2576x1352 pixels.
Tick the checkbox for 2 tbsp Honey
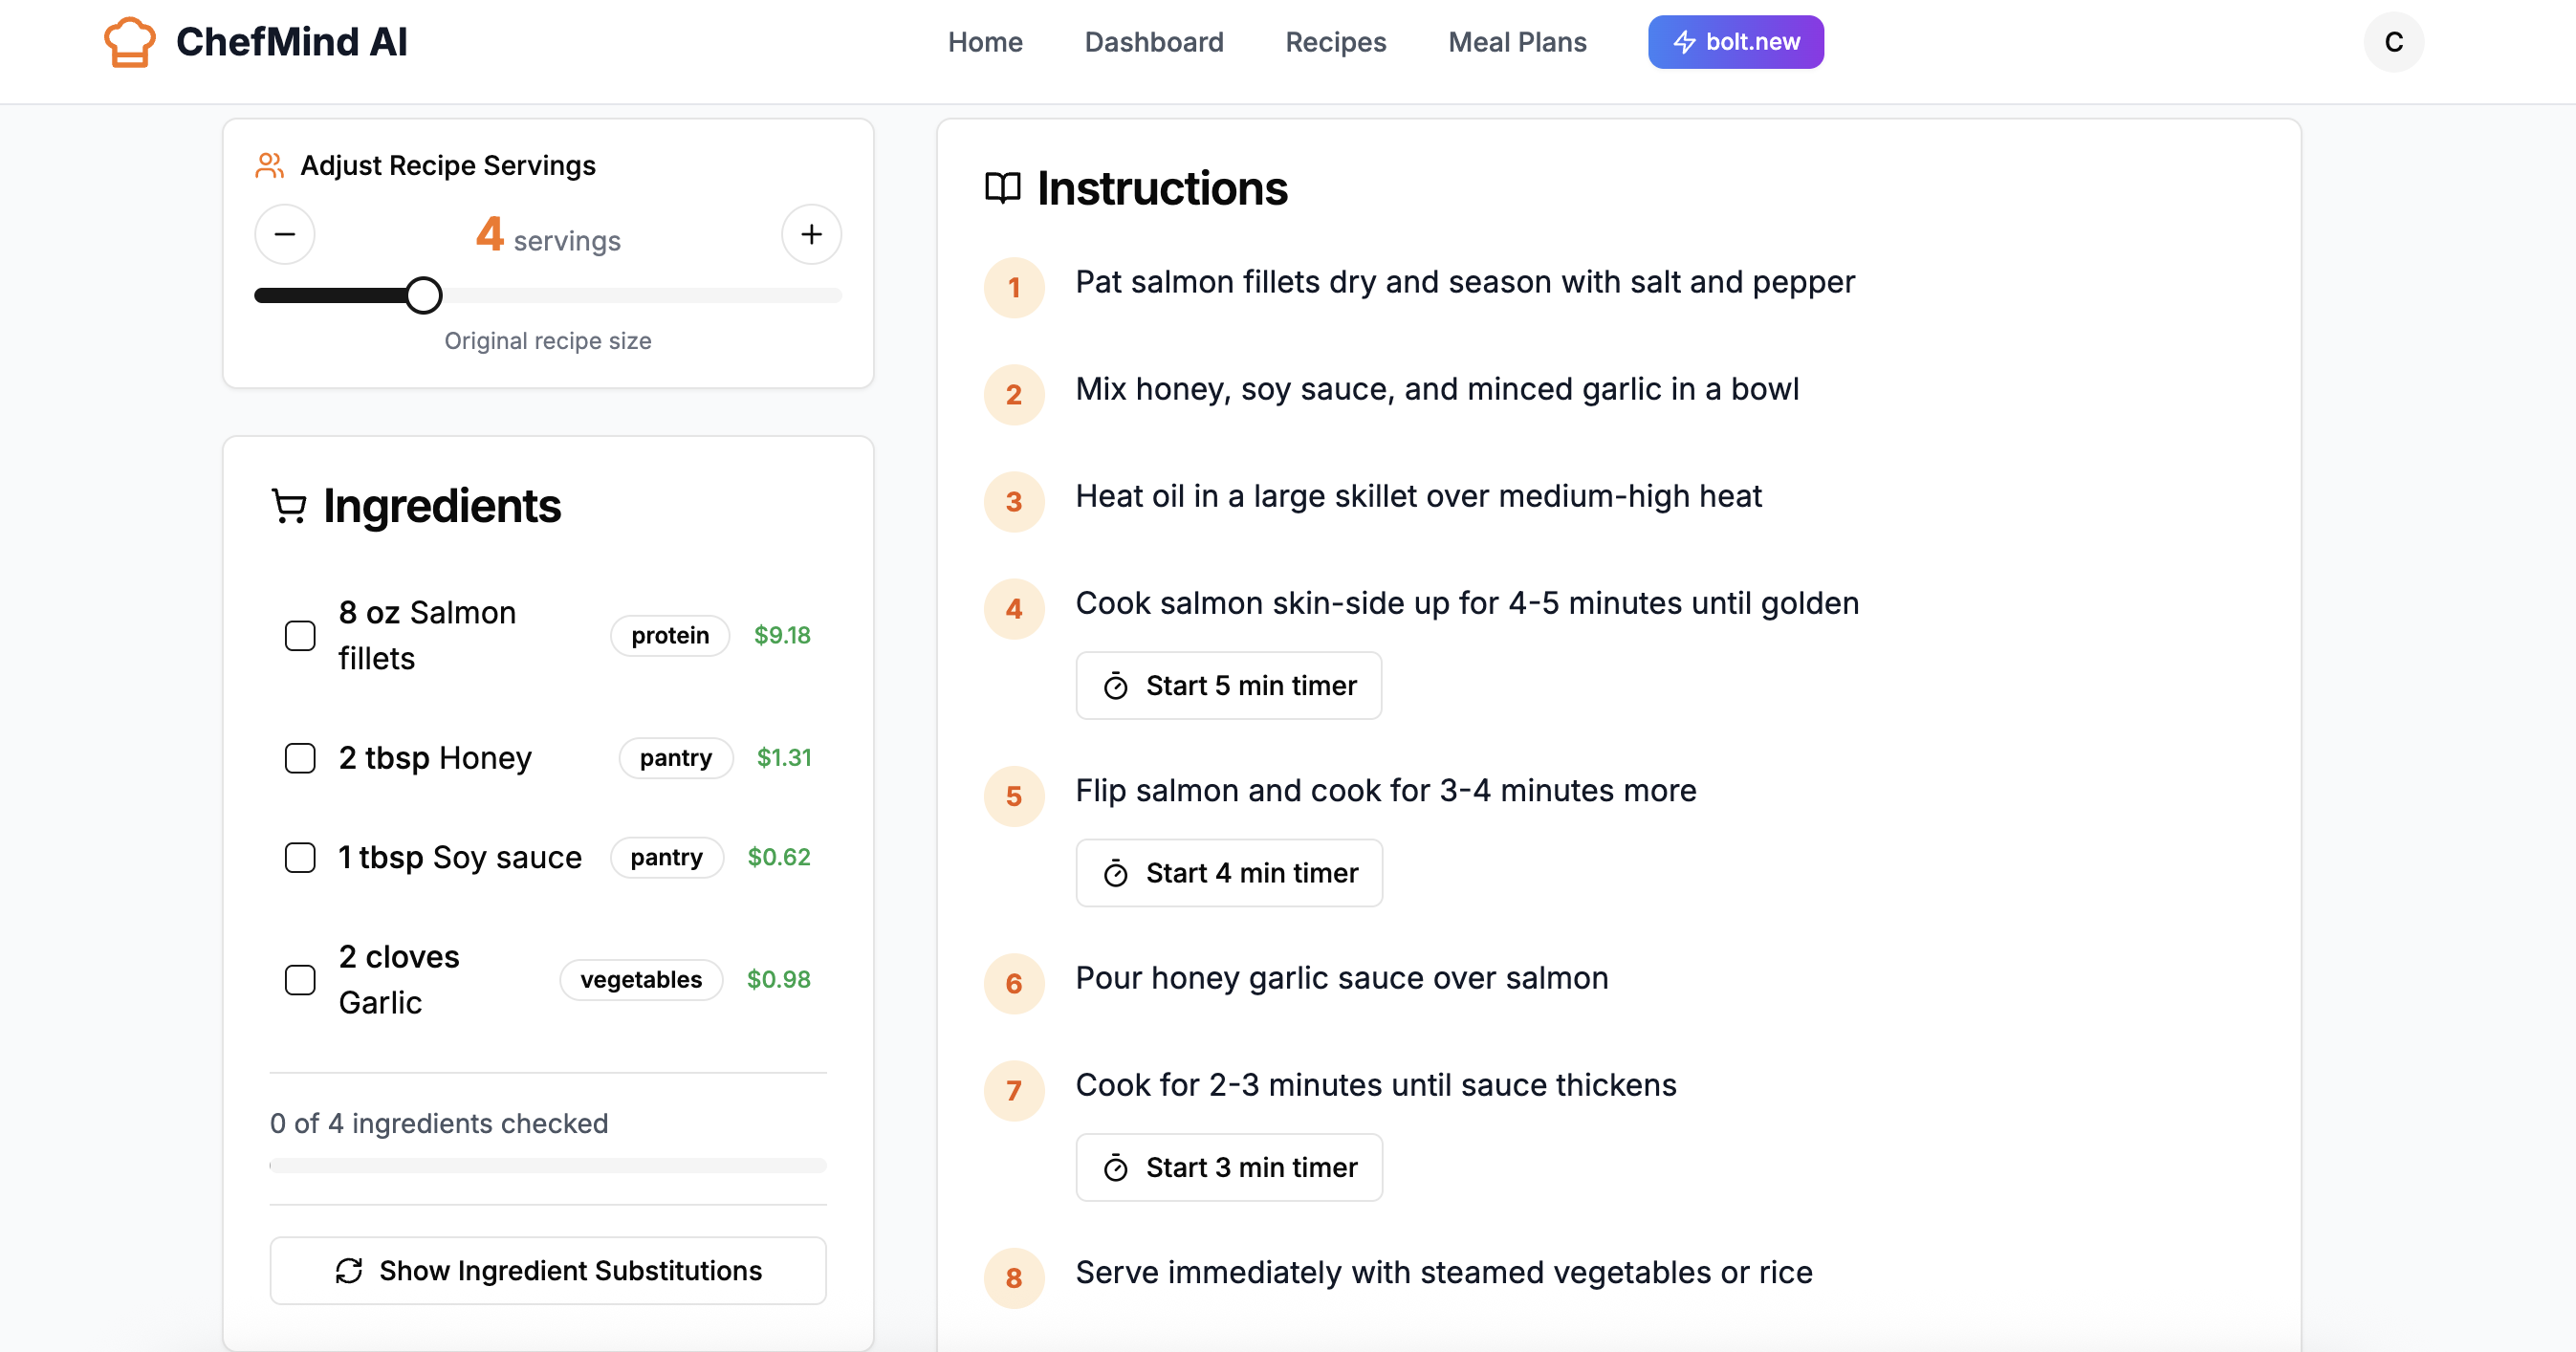300,758
